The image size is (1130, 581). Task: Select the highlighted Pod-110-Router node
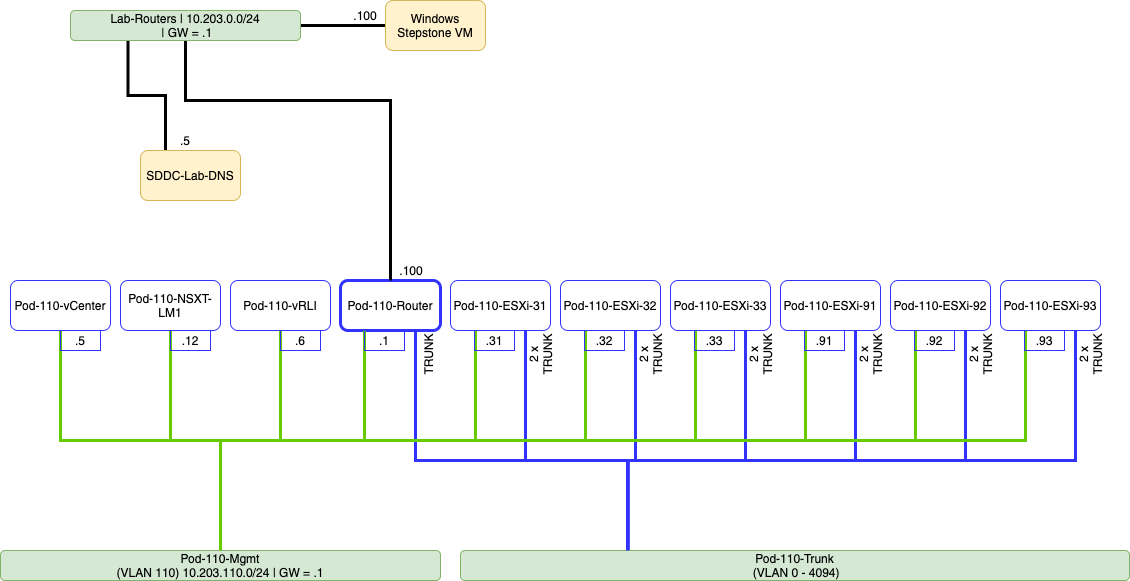(390, 305)
